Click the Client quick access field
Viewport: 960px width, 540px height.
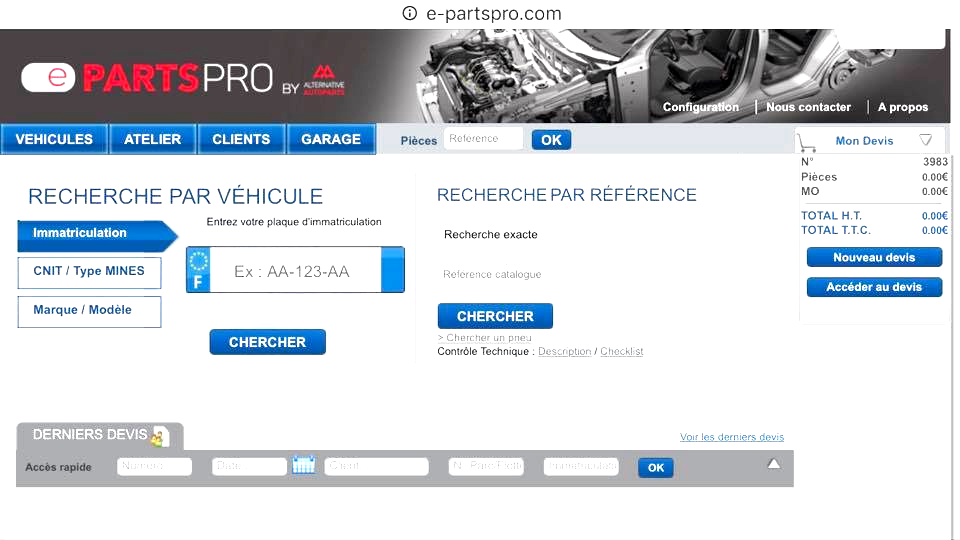tap(377, 466)
